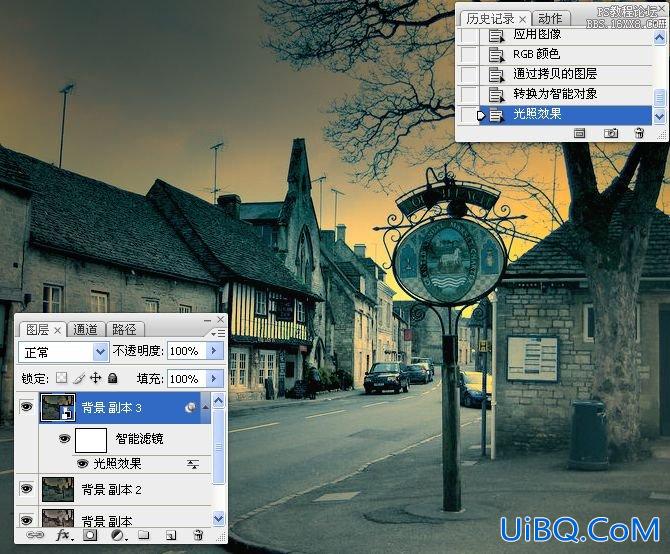Select the RGB 颜色 history state
Image resolution: width=670 pixels, height=554 pixels.
[x=566, y=54]
